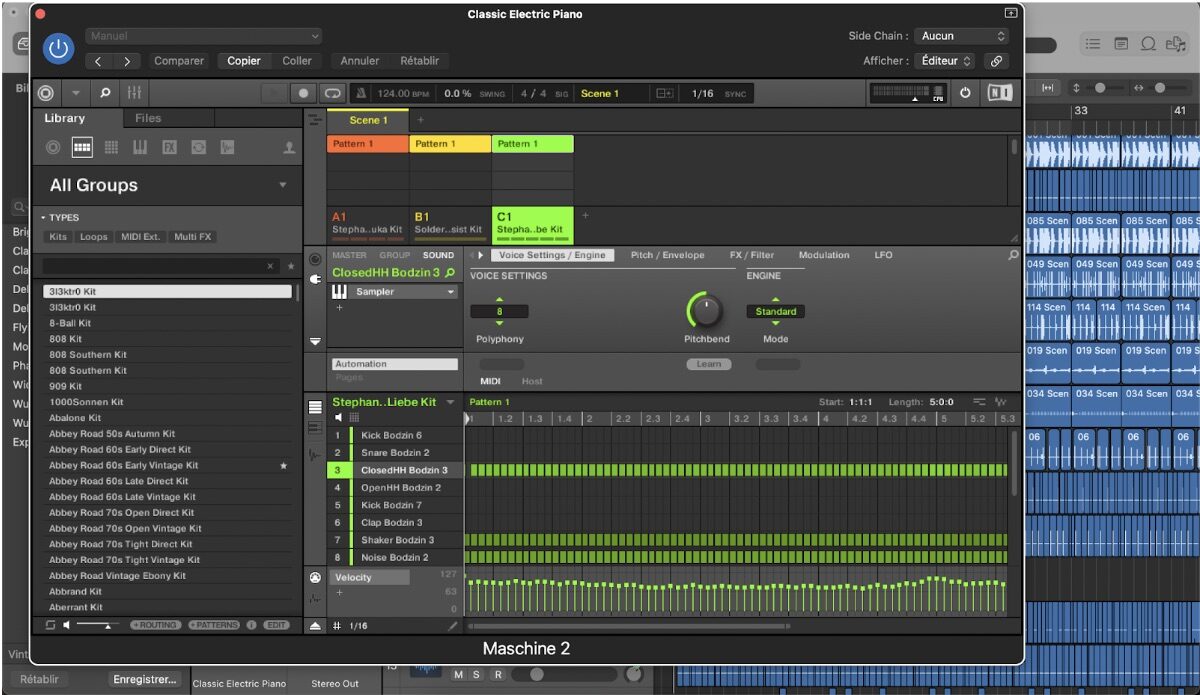
Task: Click the Comparer button
Action: (179, 61)
